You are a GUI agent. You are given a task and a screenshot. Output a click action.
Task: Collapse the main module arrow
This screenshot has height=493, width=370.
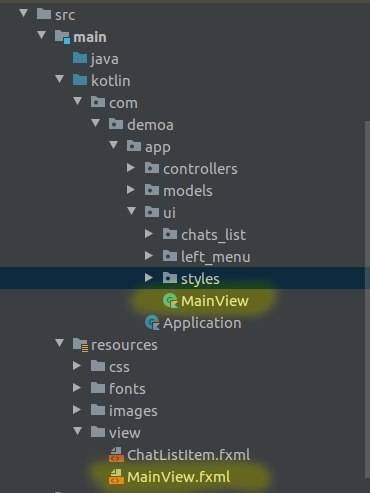(42, 35)
